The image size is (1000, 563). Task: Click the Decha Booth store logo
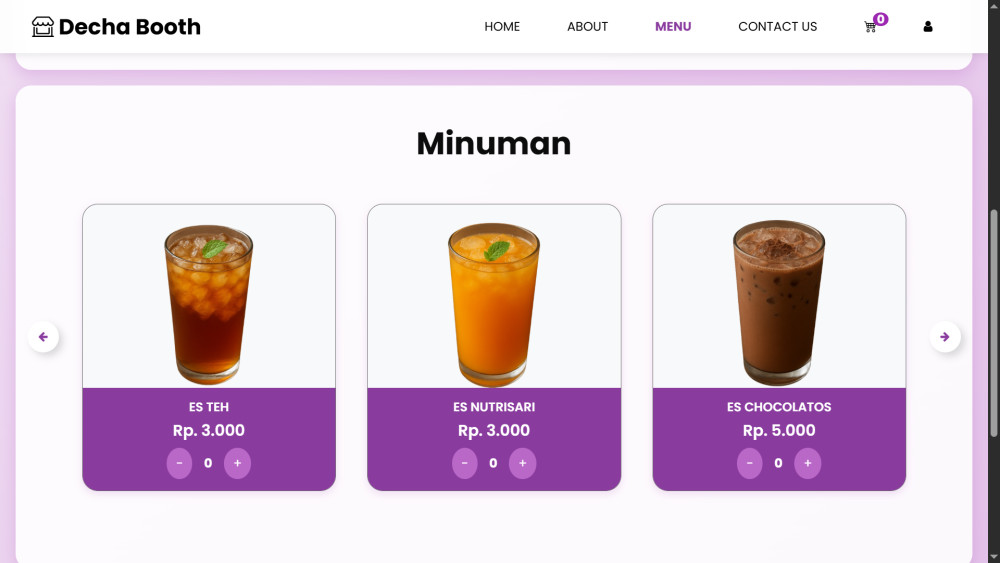pyautogui.click(x=116, y=27)
